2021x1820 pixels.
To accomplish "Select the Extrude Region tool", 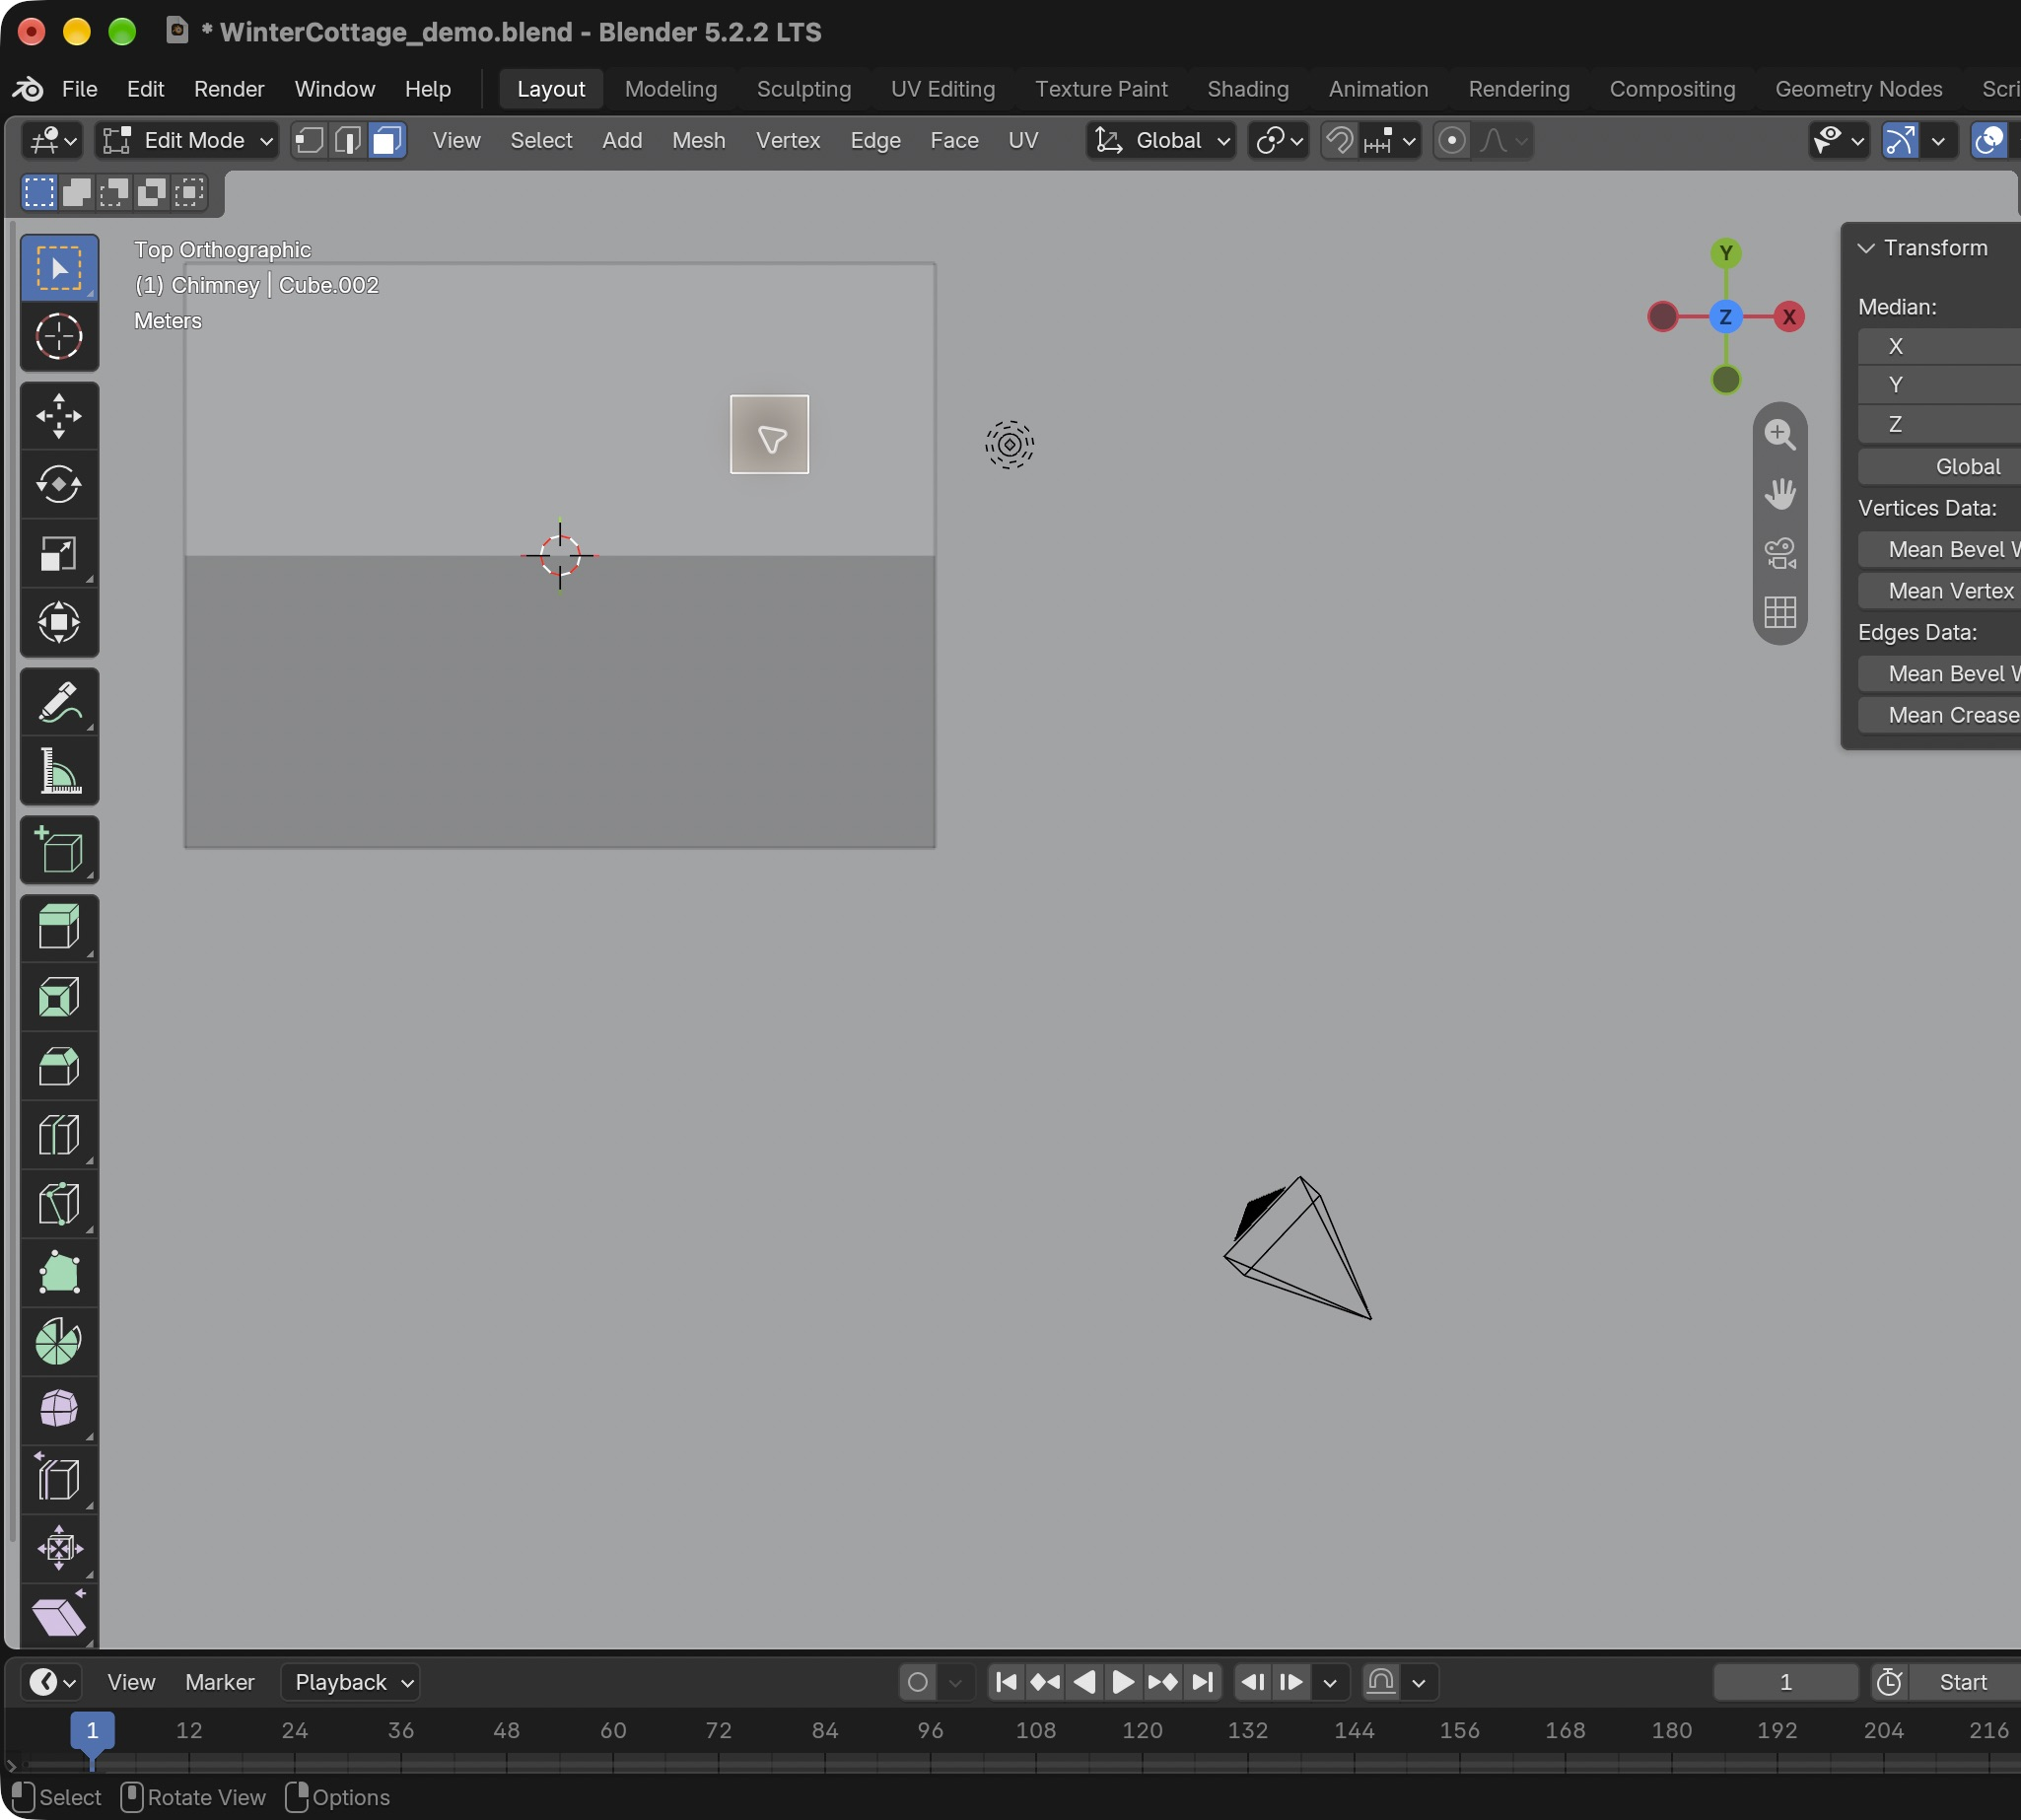I will tap(59, 928).
